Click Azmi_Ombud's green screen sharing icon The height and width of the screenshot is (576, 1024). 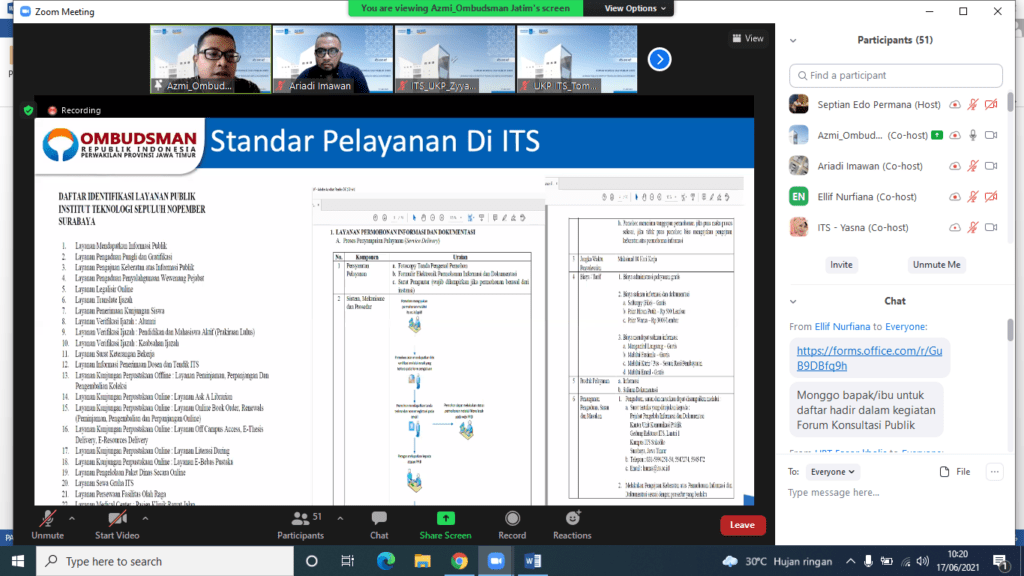[x=937, y=135]
